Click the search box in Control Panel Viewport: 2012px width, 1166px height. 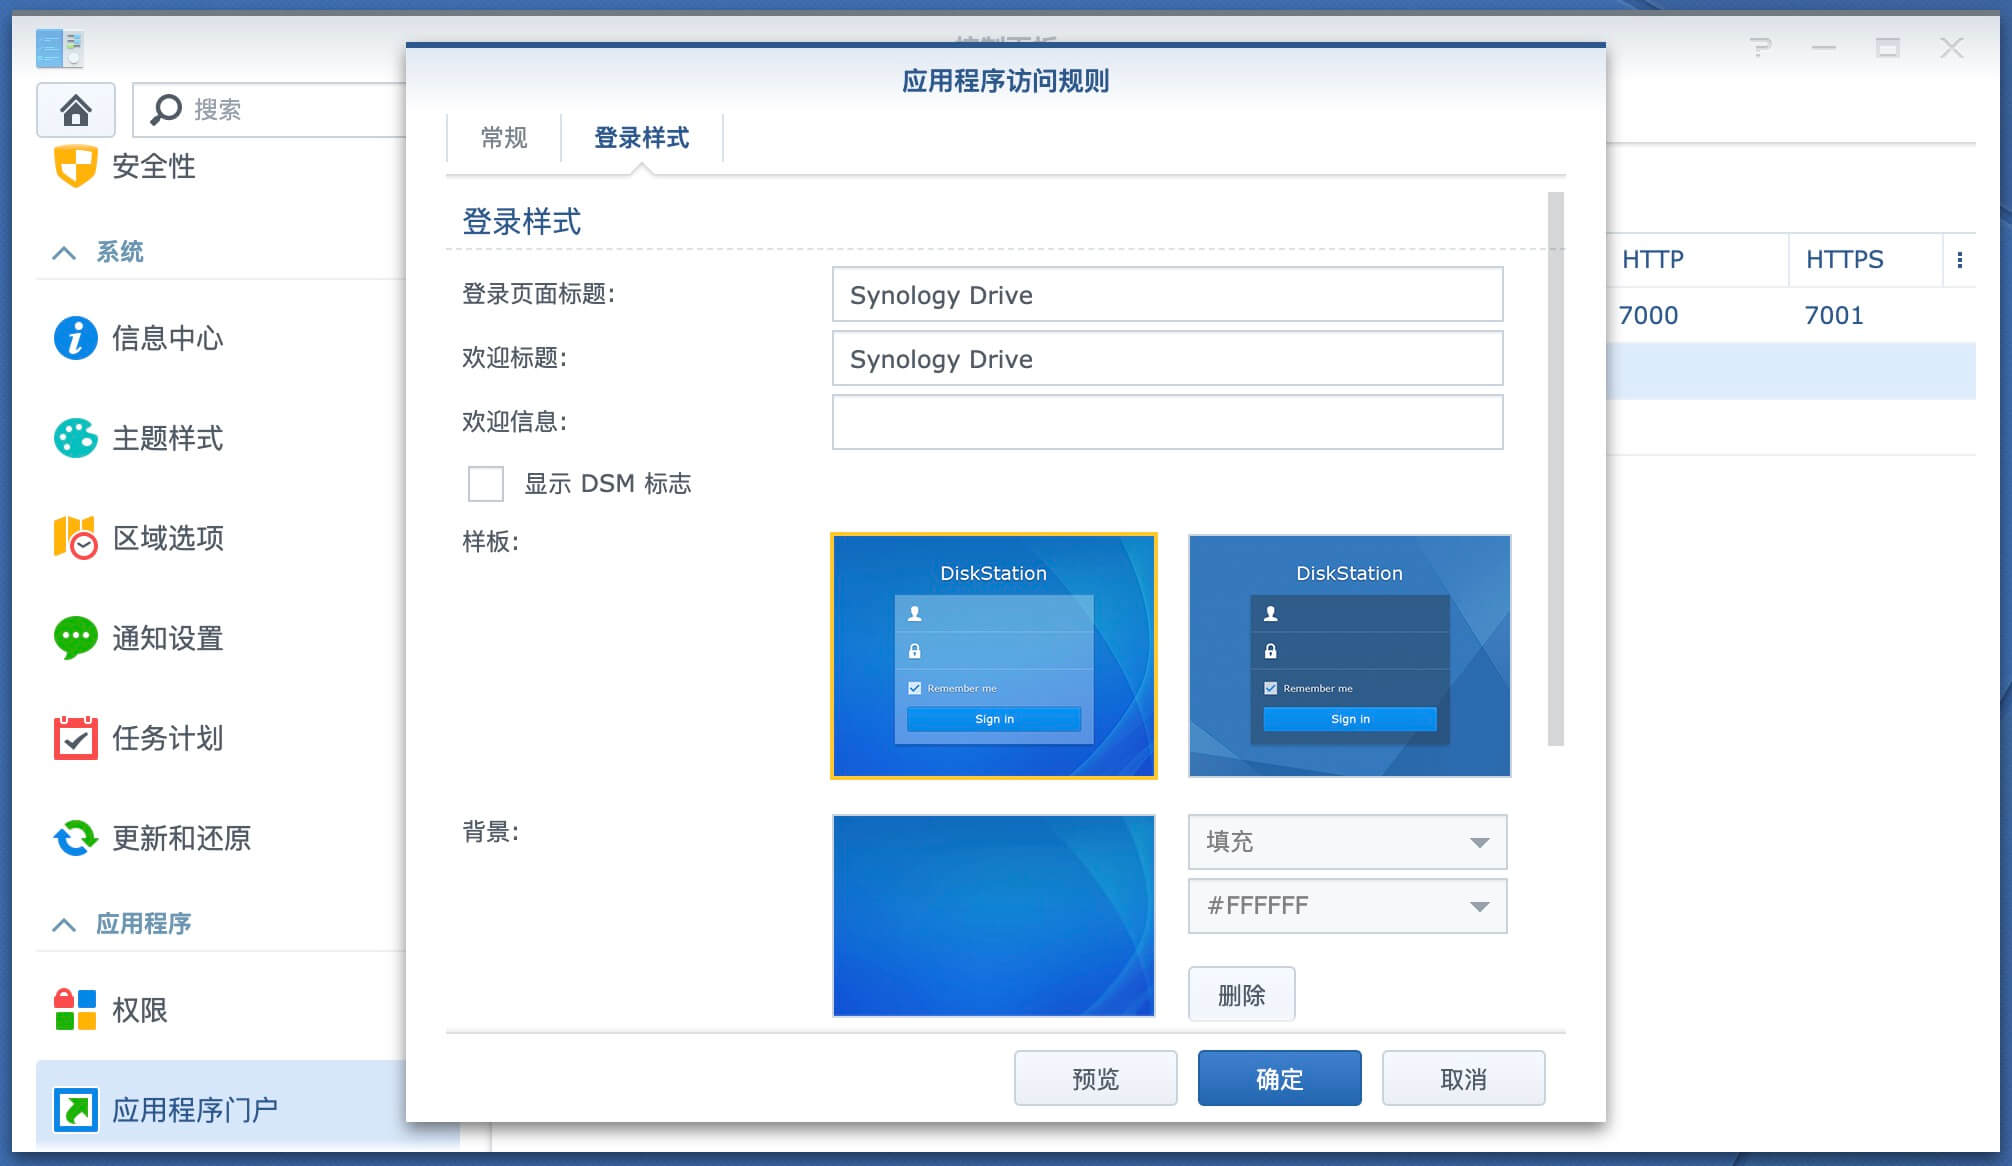click(270, 110)
